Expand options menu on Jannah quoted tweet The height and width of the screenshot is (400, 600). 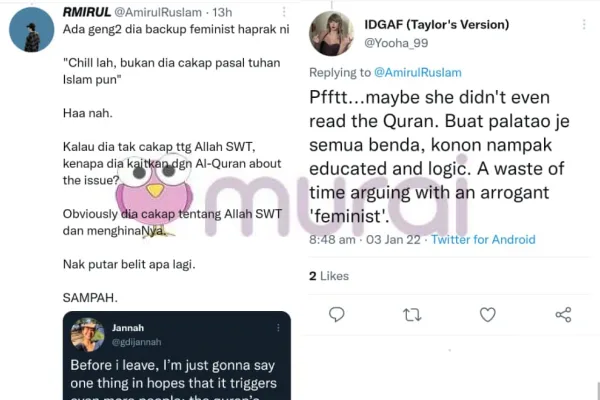278,328
